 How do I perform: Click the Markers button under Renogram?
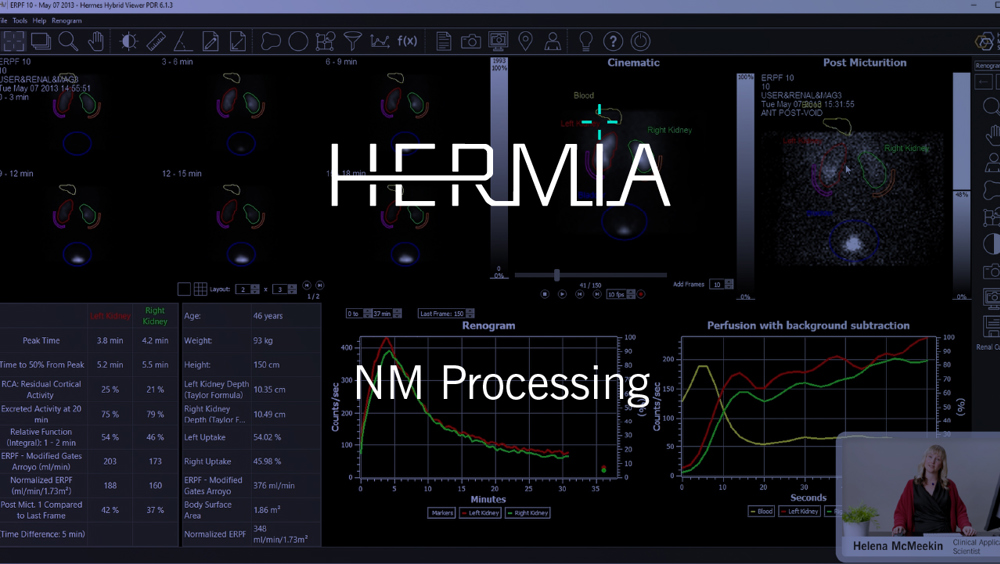point(441,513)
